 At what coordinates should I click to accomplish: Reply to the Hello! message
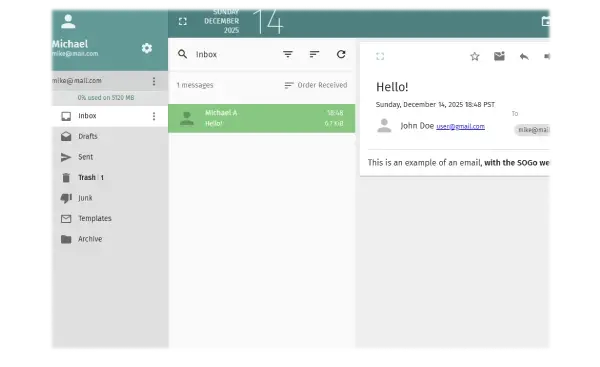point(524,57)
